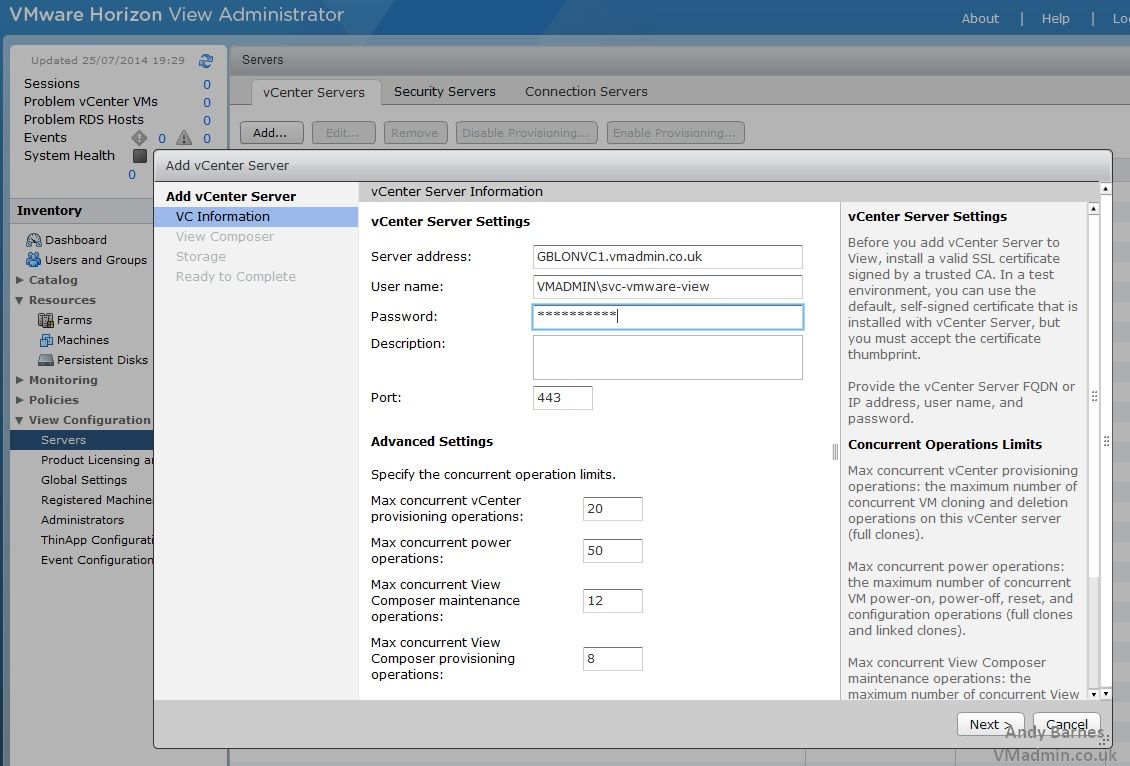Click Enable Provisioning... button
This screenshot has height=766, width=1130.
(x=675, y=133)
